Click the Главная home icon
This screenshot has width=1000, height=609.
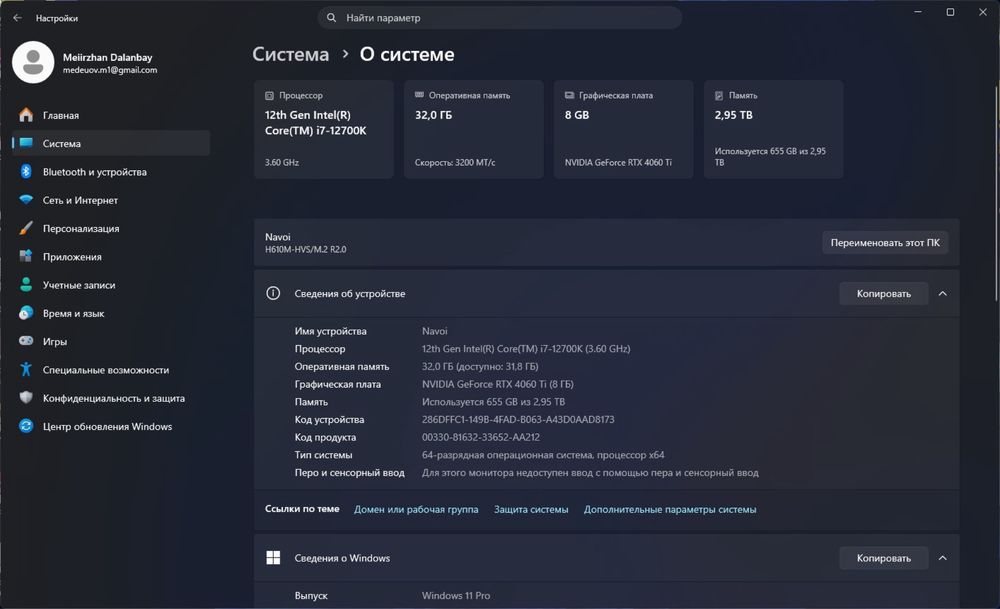(26, 115)
